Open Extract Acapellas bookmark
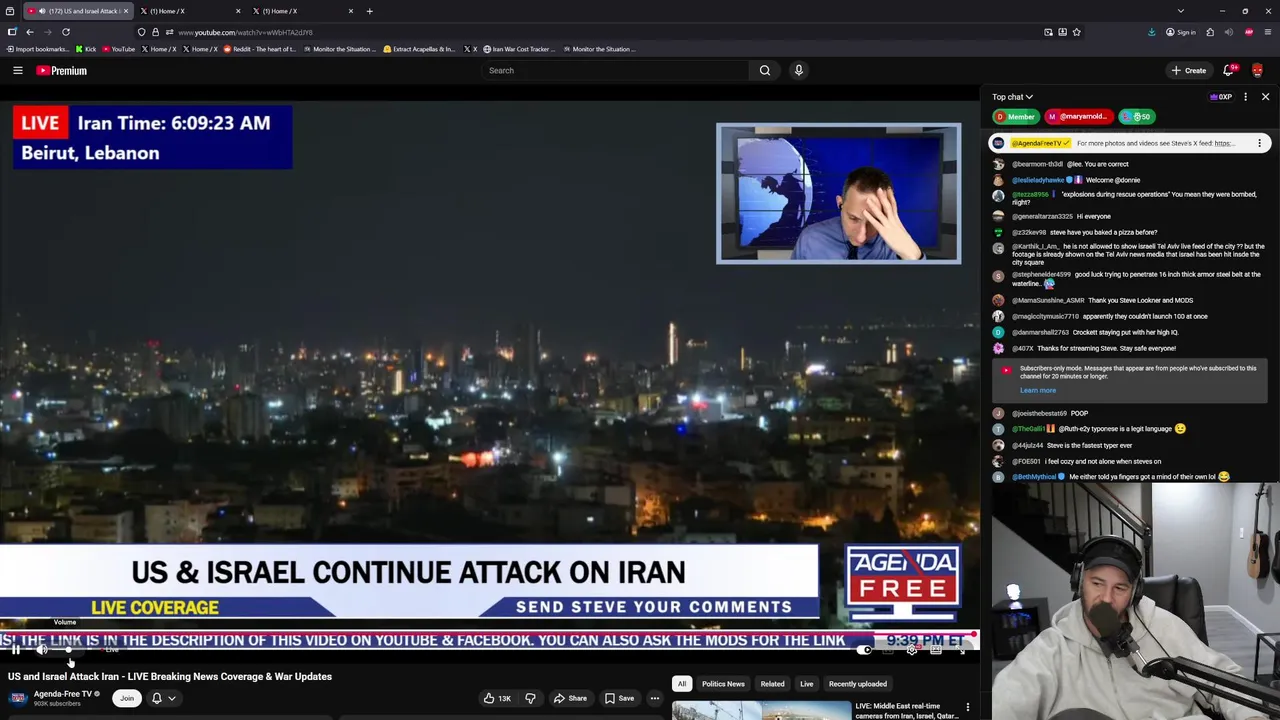Viewport: 1280px width, 720px height. click(419, 49)
